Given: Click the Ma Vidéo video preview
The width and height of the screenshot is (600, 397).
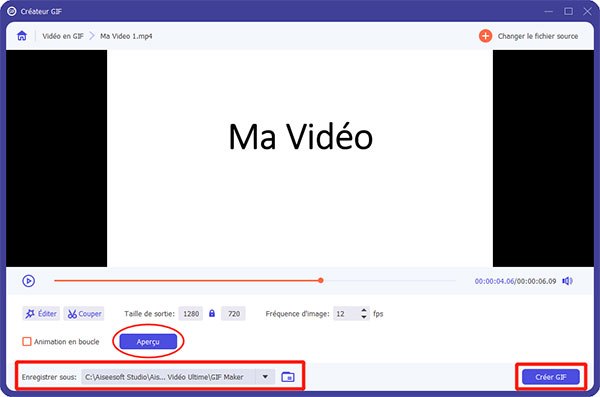Looking at the screenshot, I should [x=300, y=158].
